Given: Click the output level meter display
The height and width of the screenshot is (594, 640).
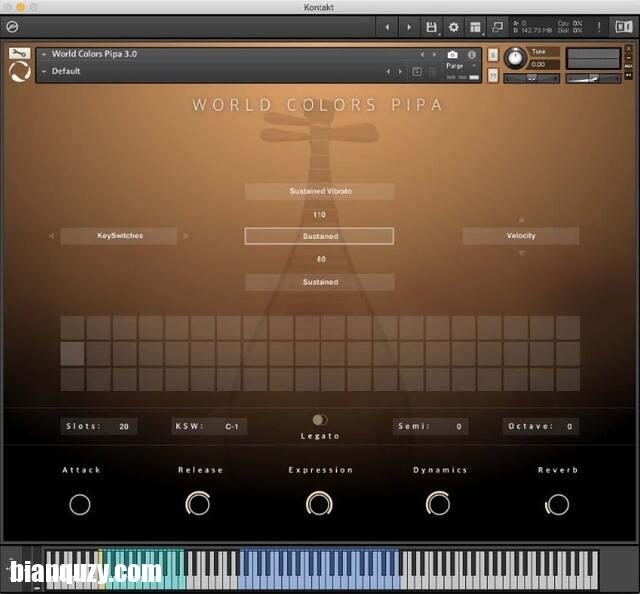Looking at the screenshot, I should click(x=593, y=58).
